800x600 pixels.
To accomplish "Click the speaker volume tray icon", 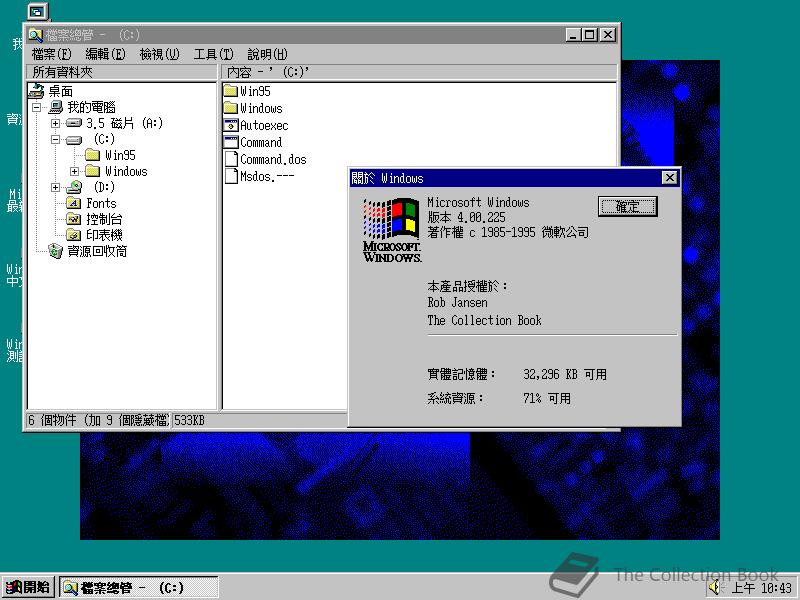I will pyautogui.click(x=715, y=587).
